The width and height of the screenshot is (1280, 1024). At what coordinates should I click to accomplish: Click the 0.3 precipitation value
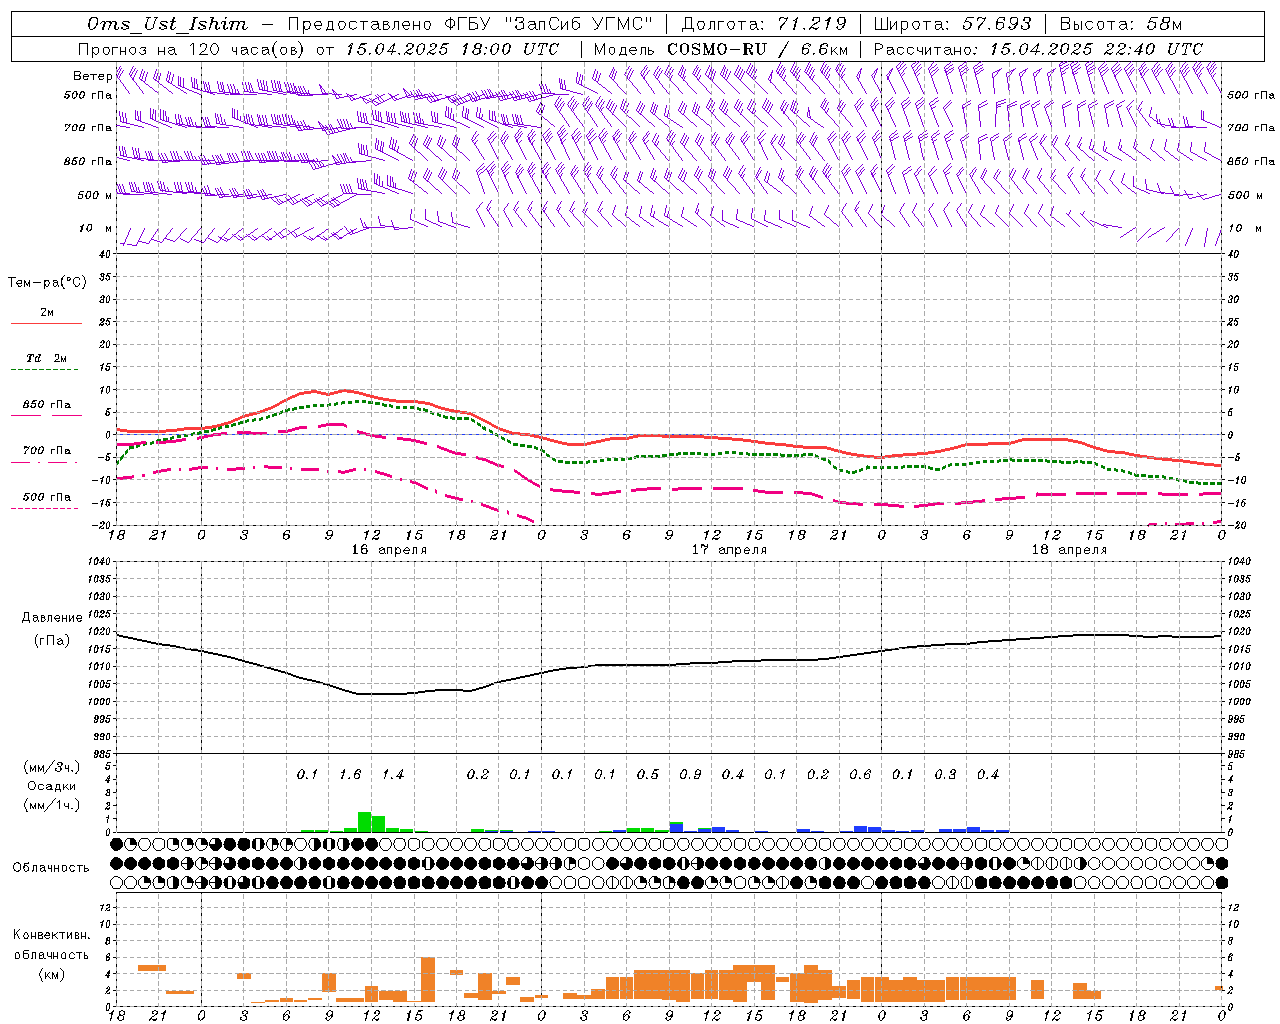tap(945, 775)
